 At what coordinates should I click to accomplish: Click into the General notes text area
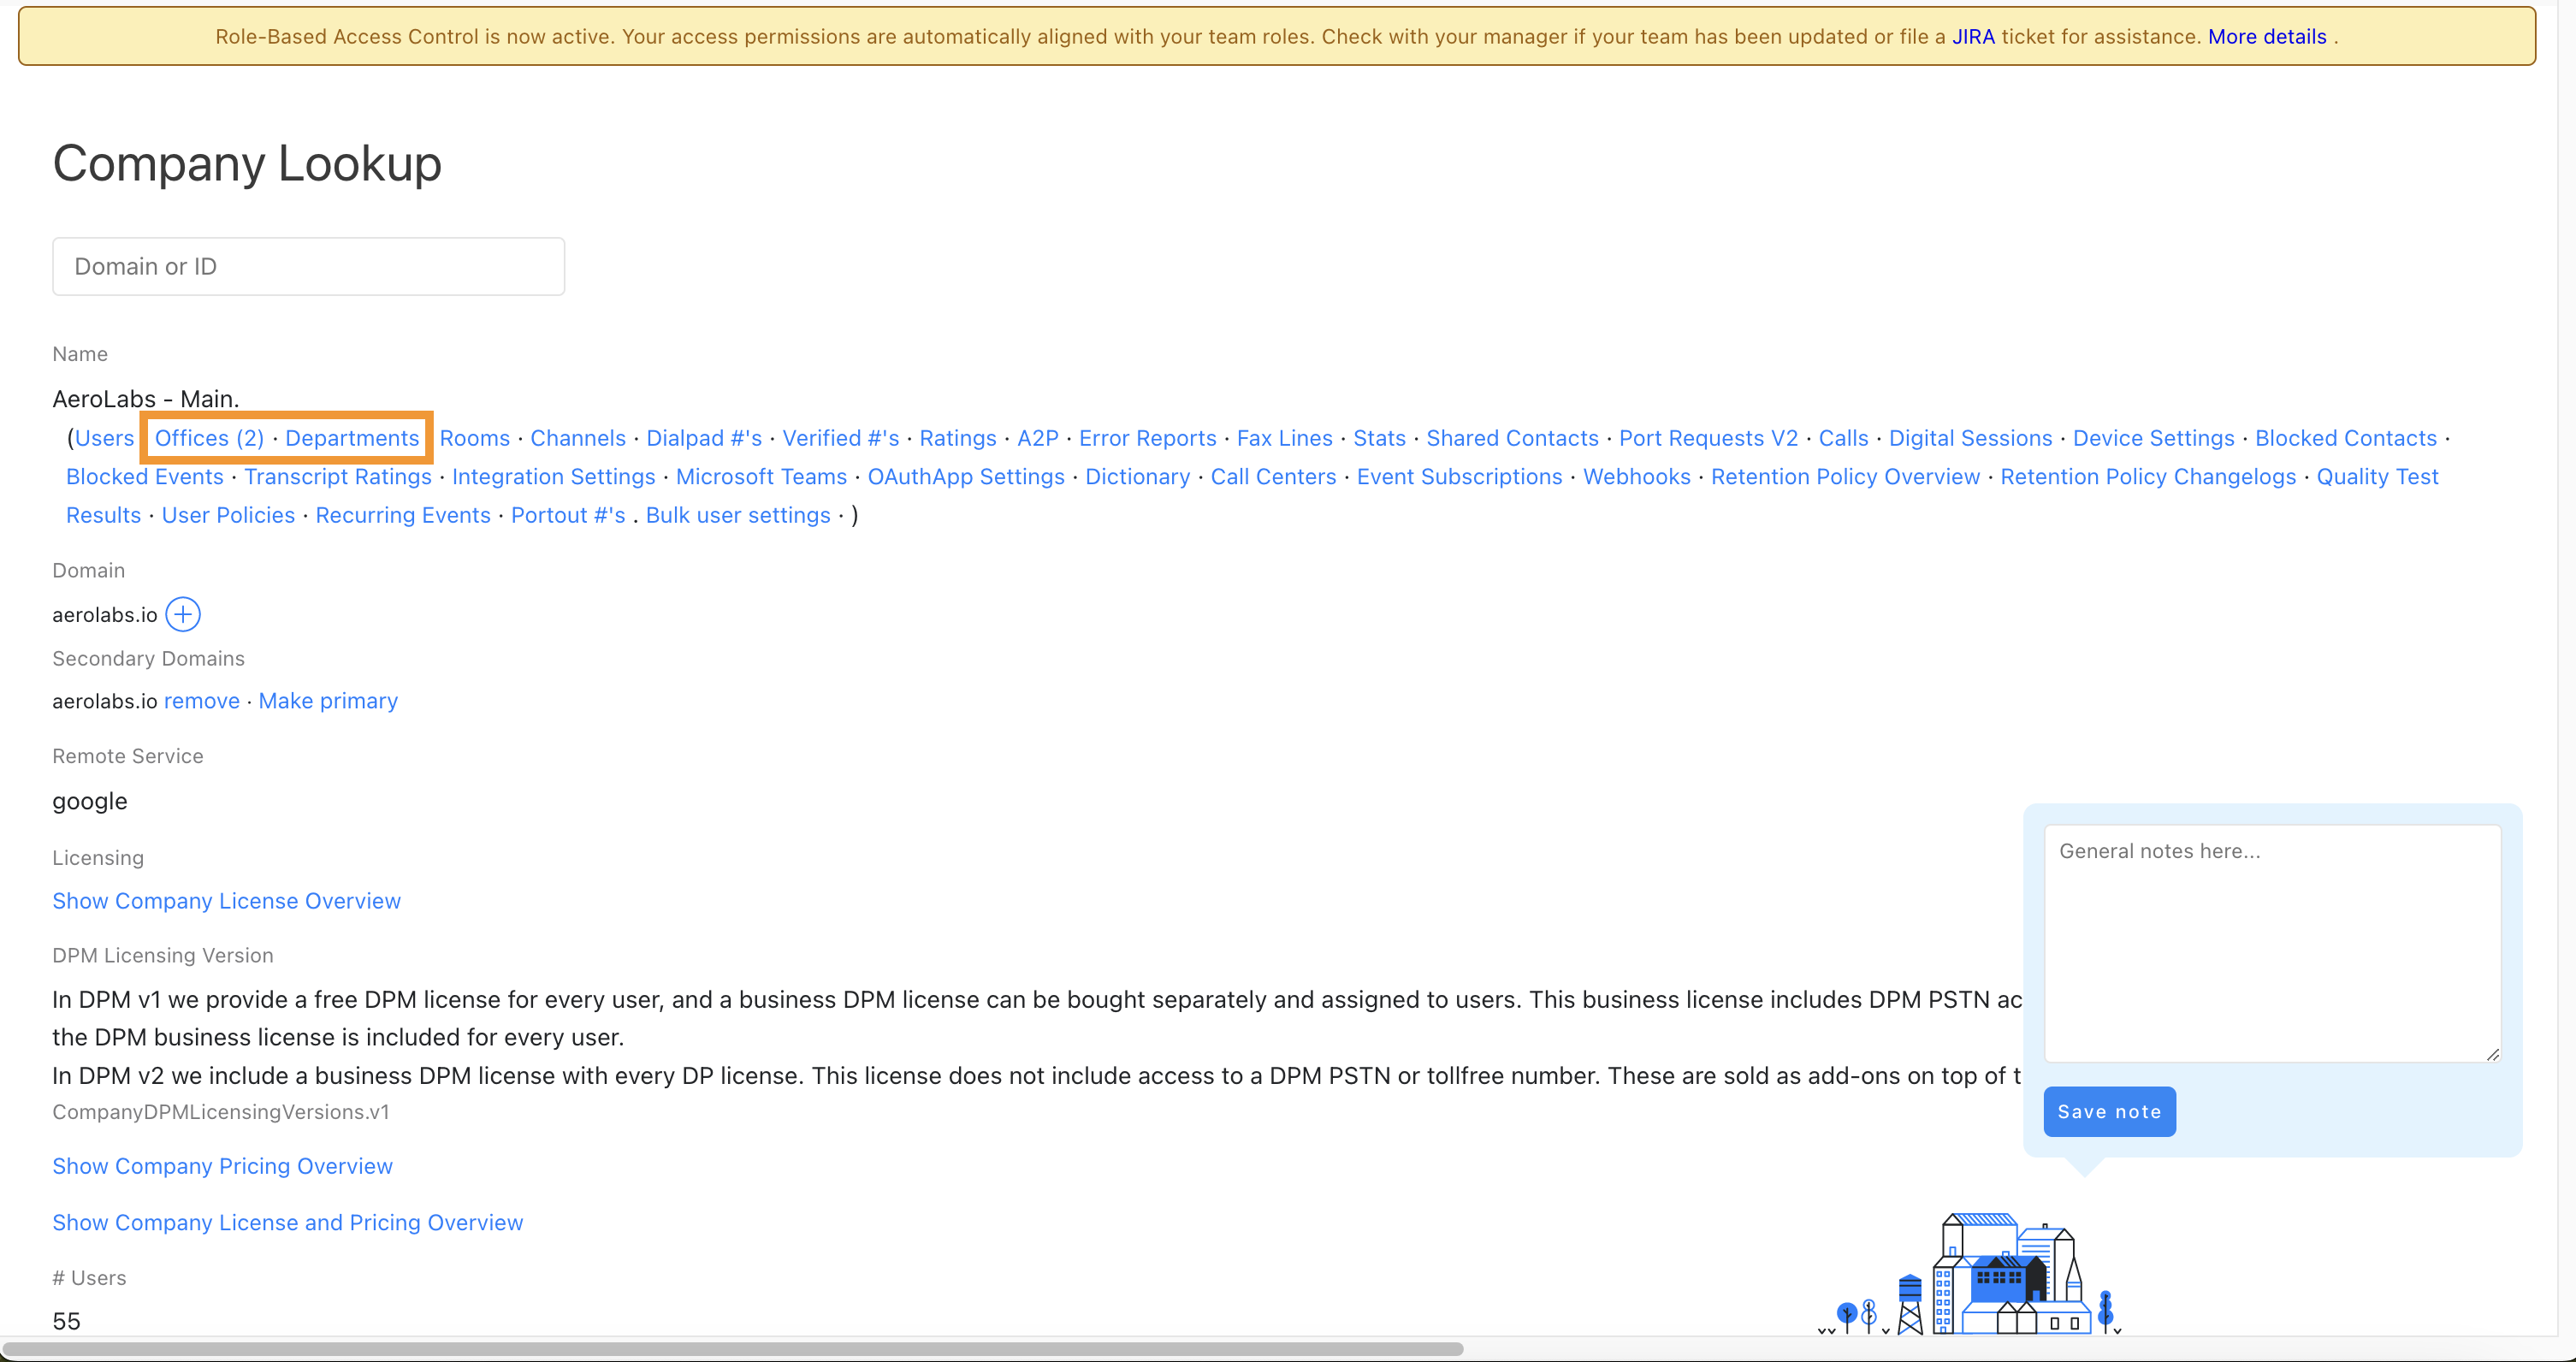[x=2272, y=943]
